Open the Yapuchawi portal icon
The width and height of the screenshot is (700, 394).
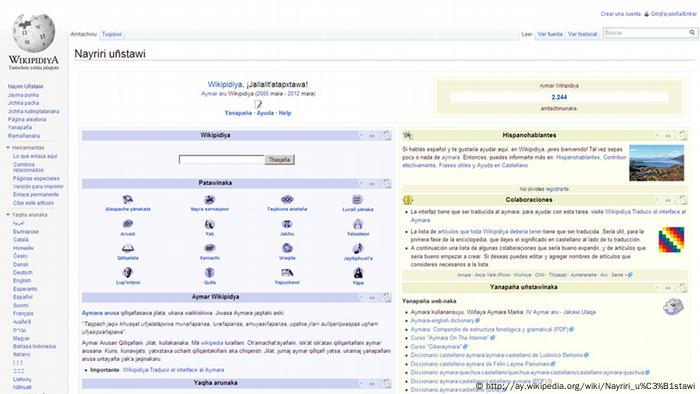click(287, 273)
